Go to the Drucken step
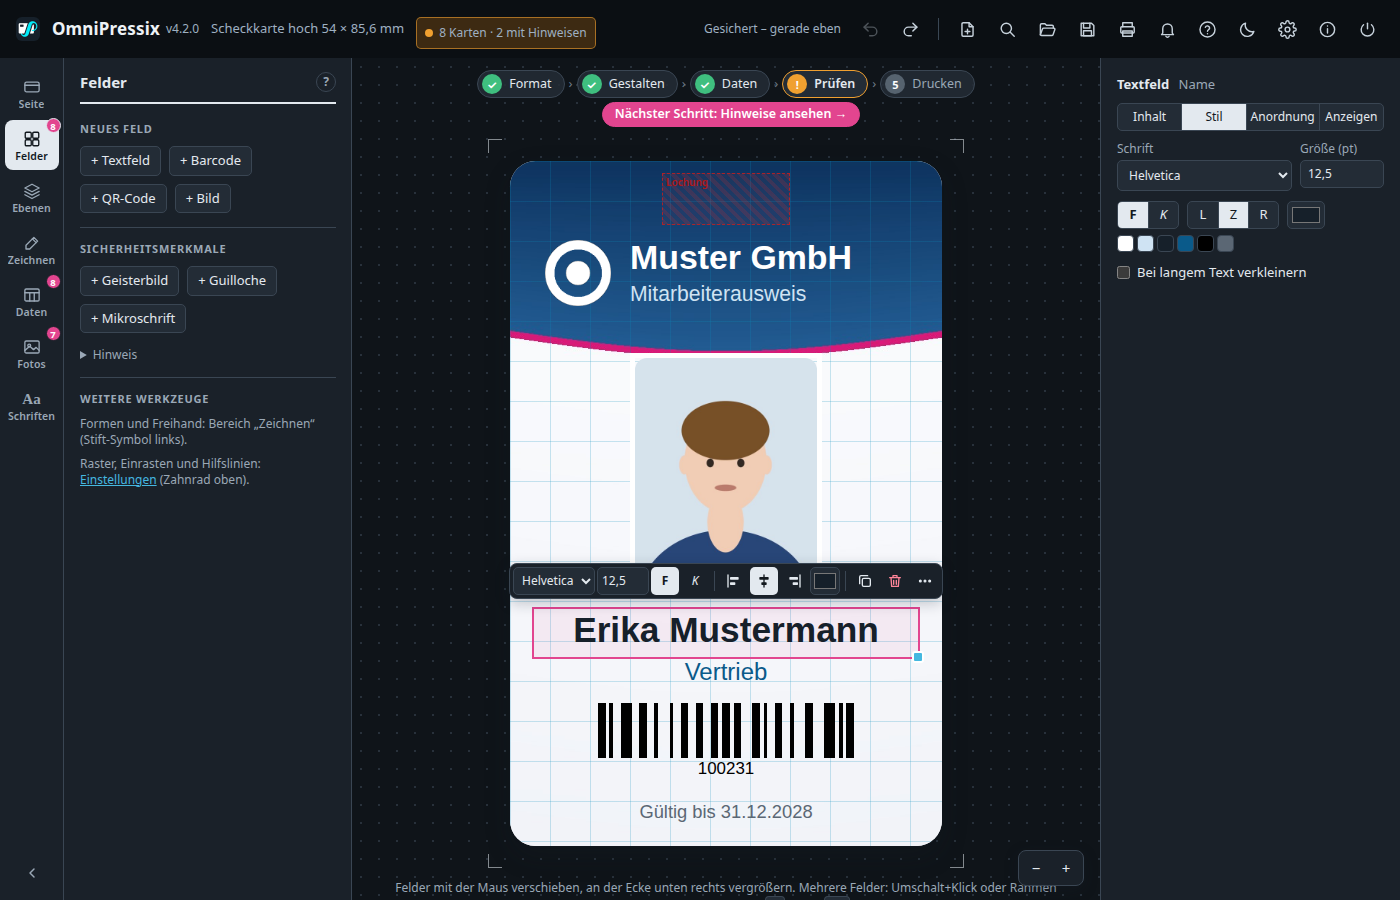 [926, 84]
